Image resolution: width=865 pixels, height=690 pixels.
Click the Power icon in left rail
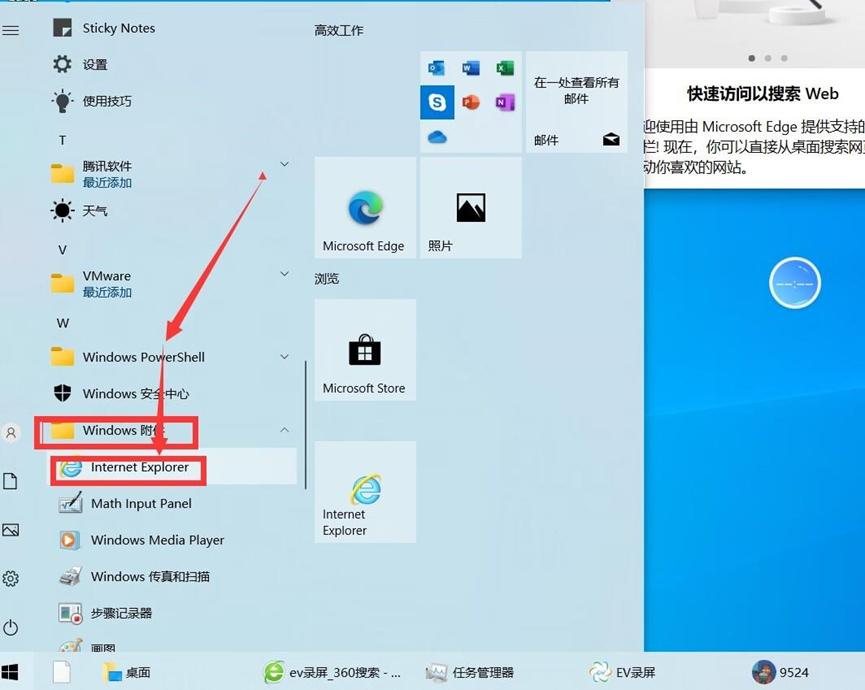click(x=11, y=628)
